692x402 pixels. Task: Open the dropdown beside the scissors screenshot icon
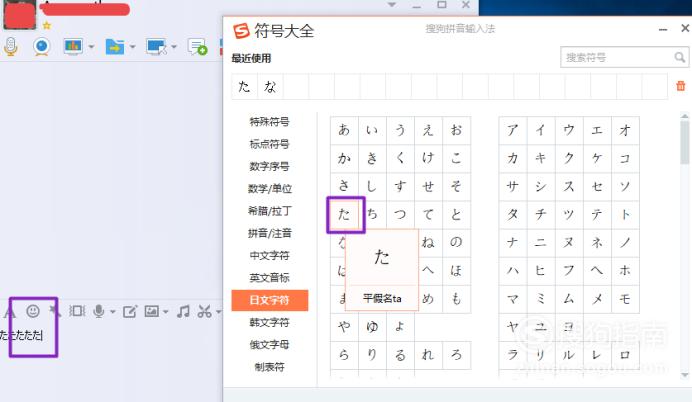coord(218,312)
